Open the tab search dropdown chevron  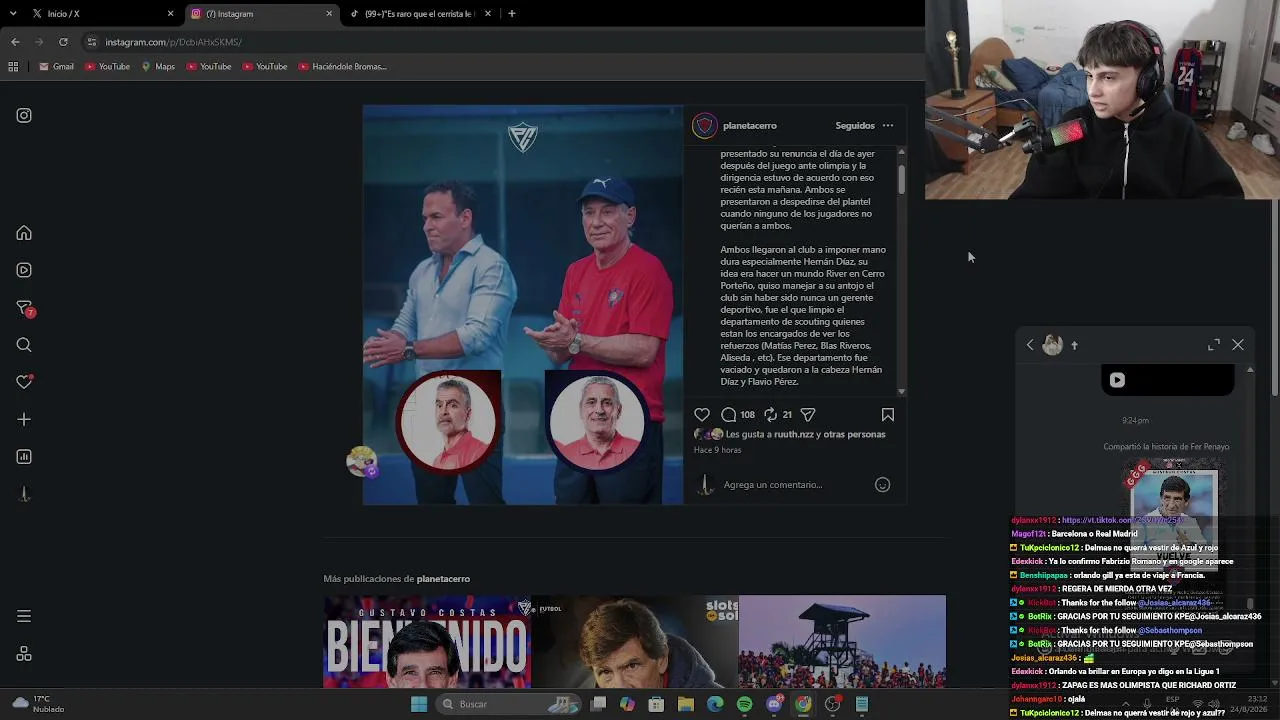[x=13, y=13]
